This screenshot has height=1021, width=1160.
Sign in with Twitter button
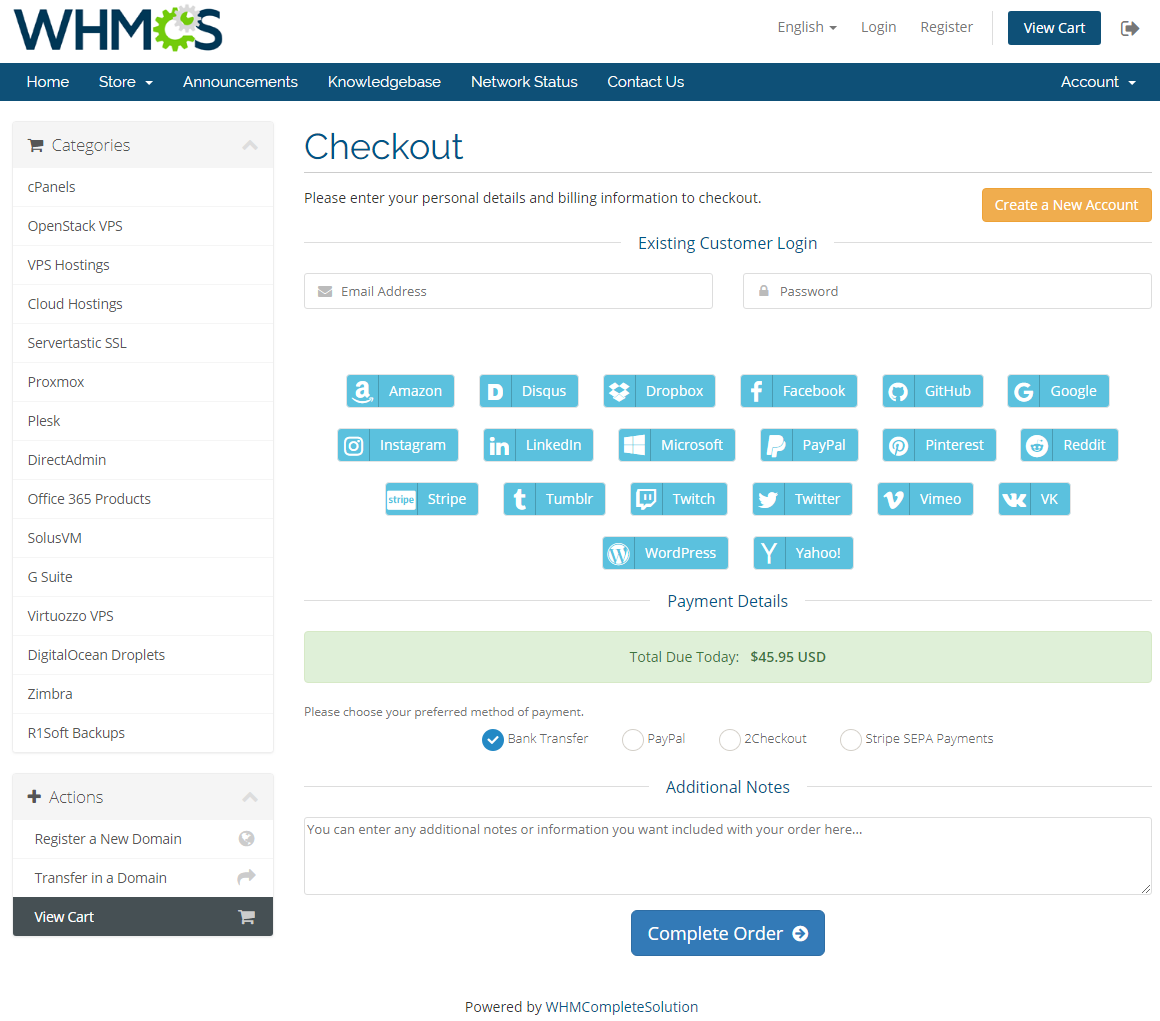[802, 499]
